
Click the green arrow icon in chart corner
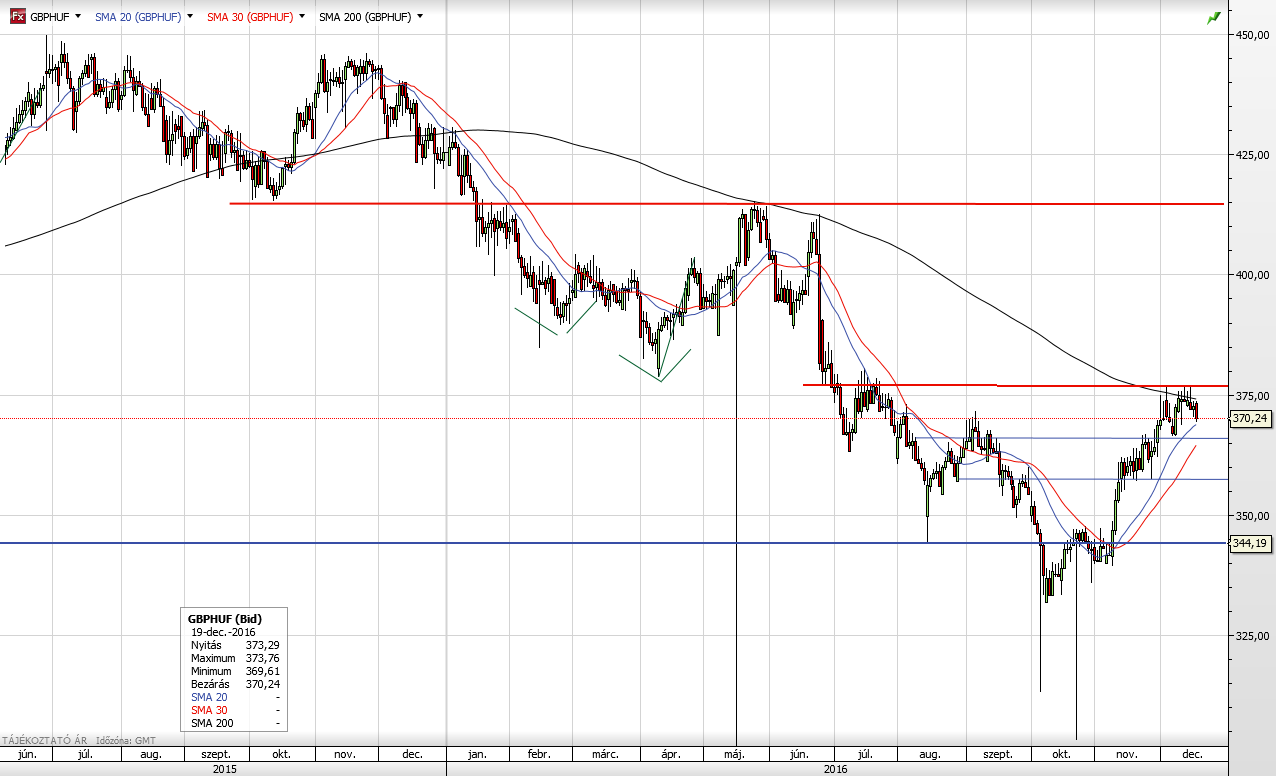coord(1214,17)
